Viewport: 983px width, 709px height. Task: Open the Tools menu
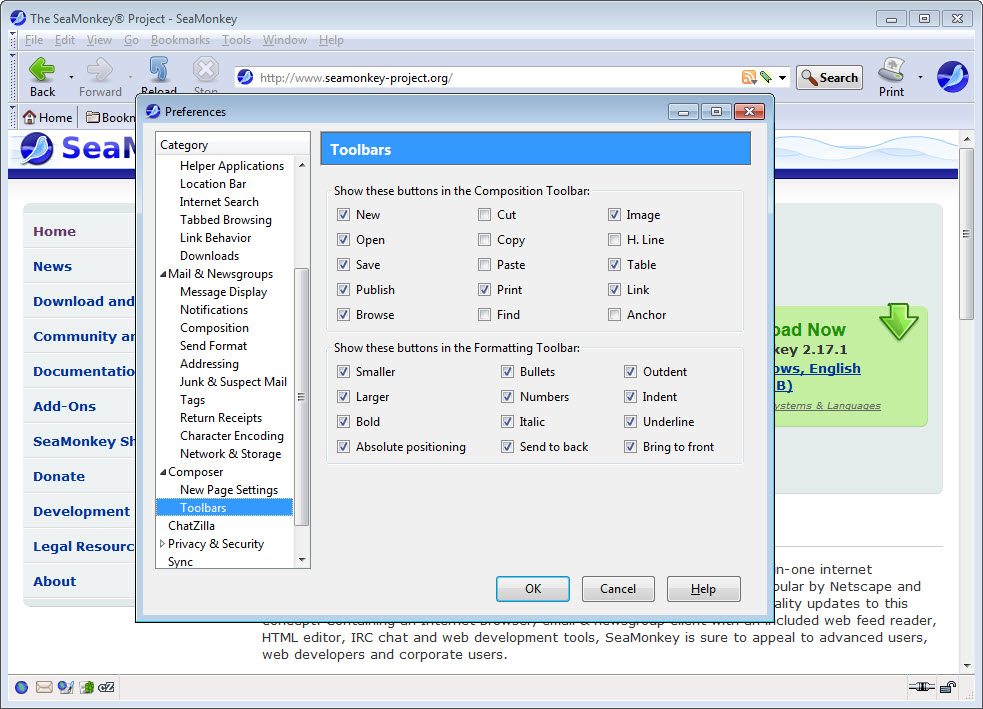tap(236, 40)
